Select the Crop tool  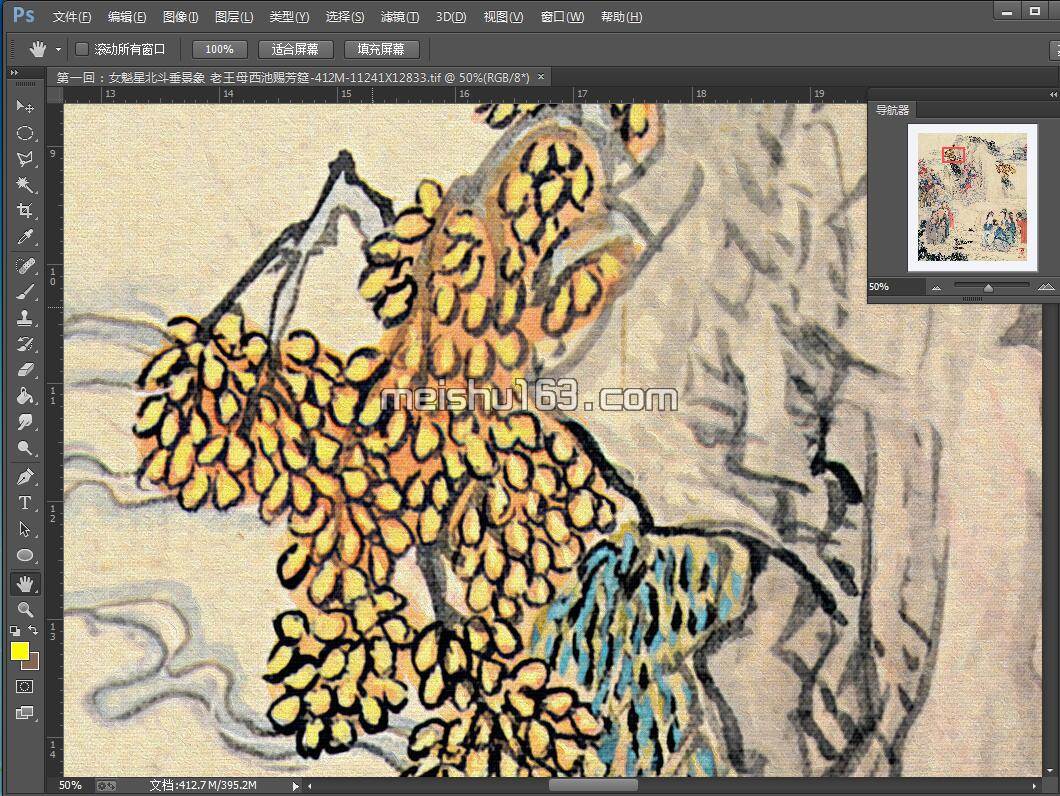[x=25, y=210]
